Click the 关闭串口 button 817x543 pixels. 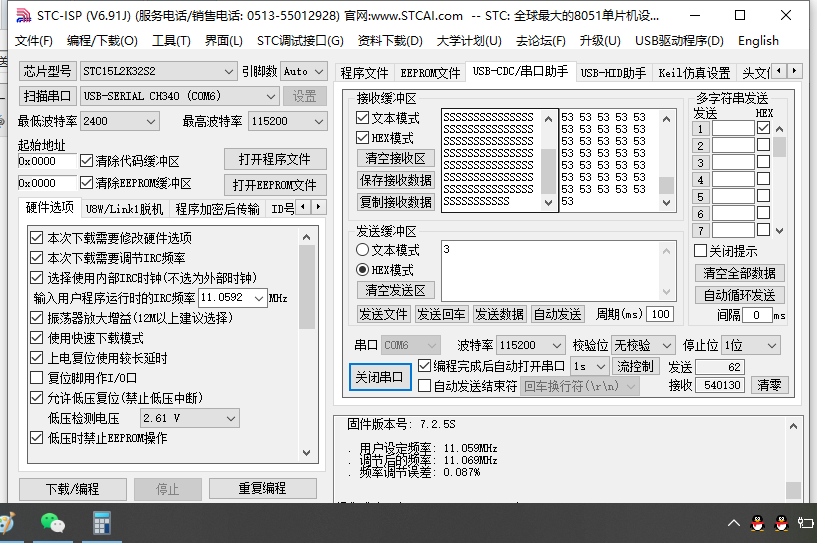(x=379, y=377)
